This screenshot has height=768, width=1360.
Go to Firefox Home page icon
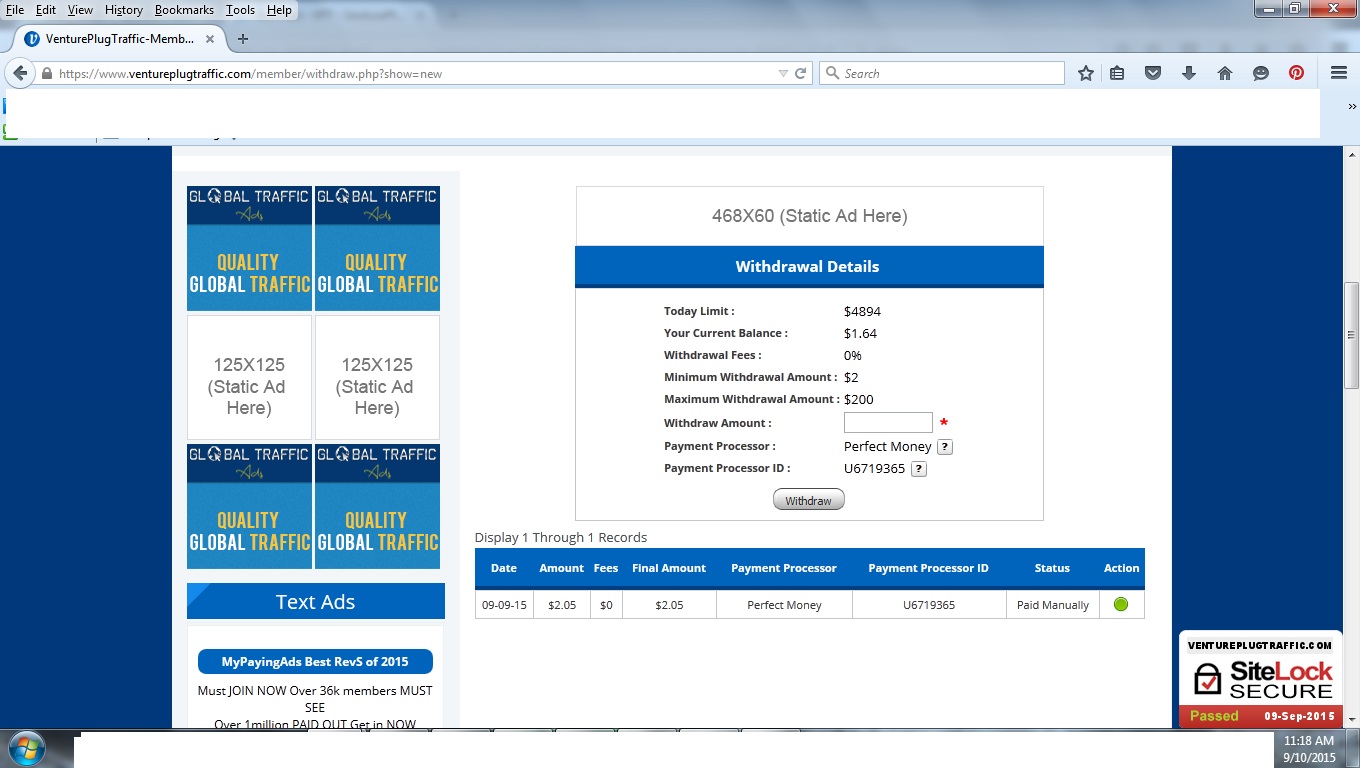coord(1225,73)
